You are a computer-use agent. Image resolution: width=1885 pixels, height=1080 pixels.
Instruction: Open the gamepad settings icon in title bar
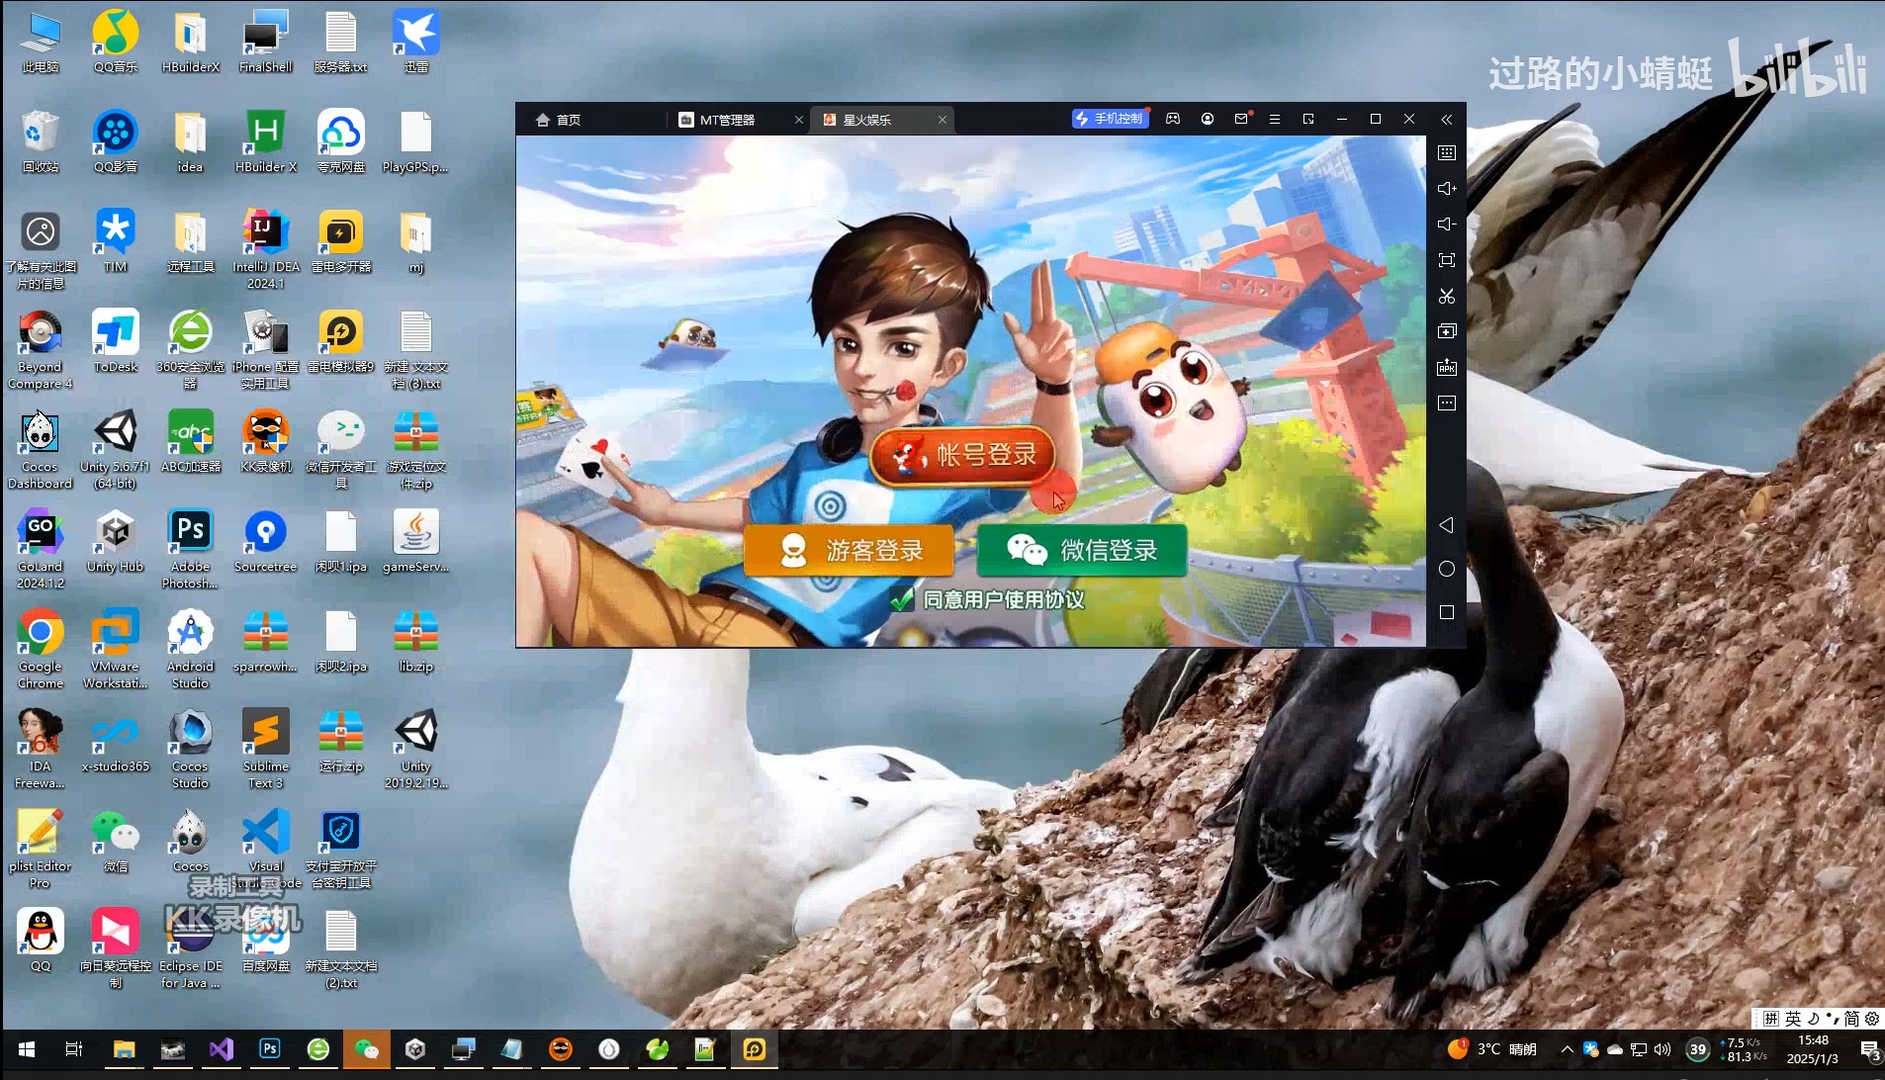point(1173,119)
